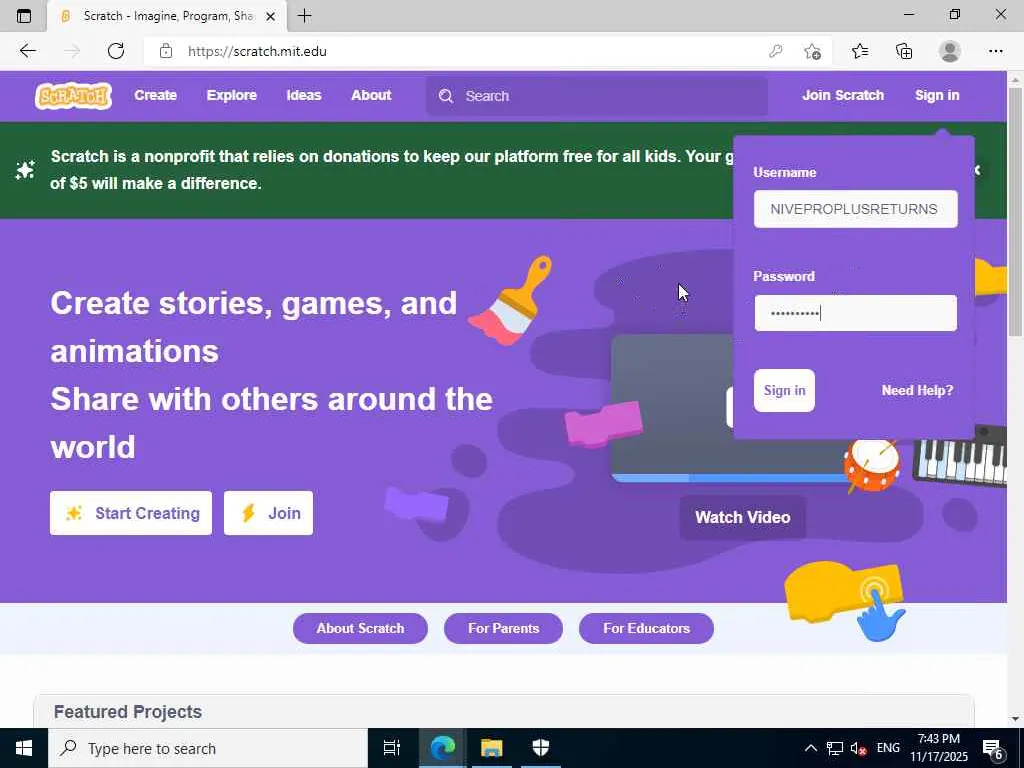Click Join Scratch in the navbar
This screenshot has height=768, width=1024.
point(842,95)
